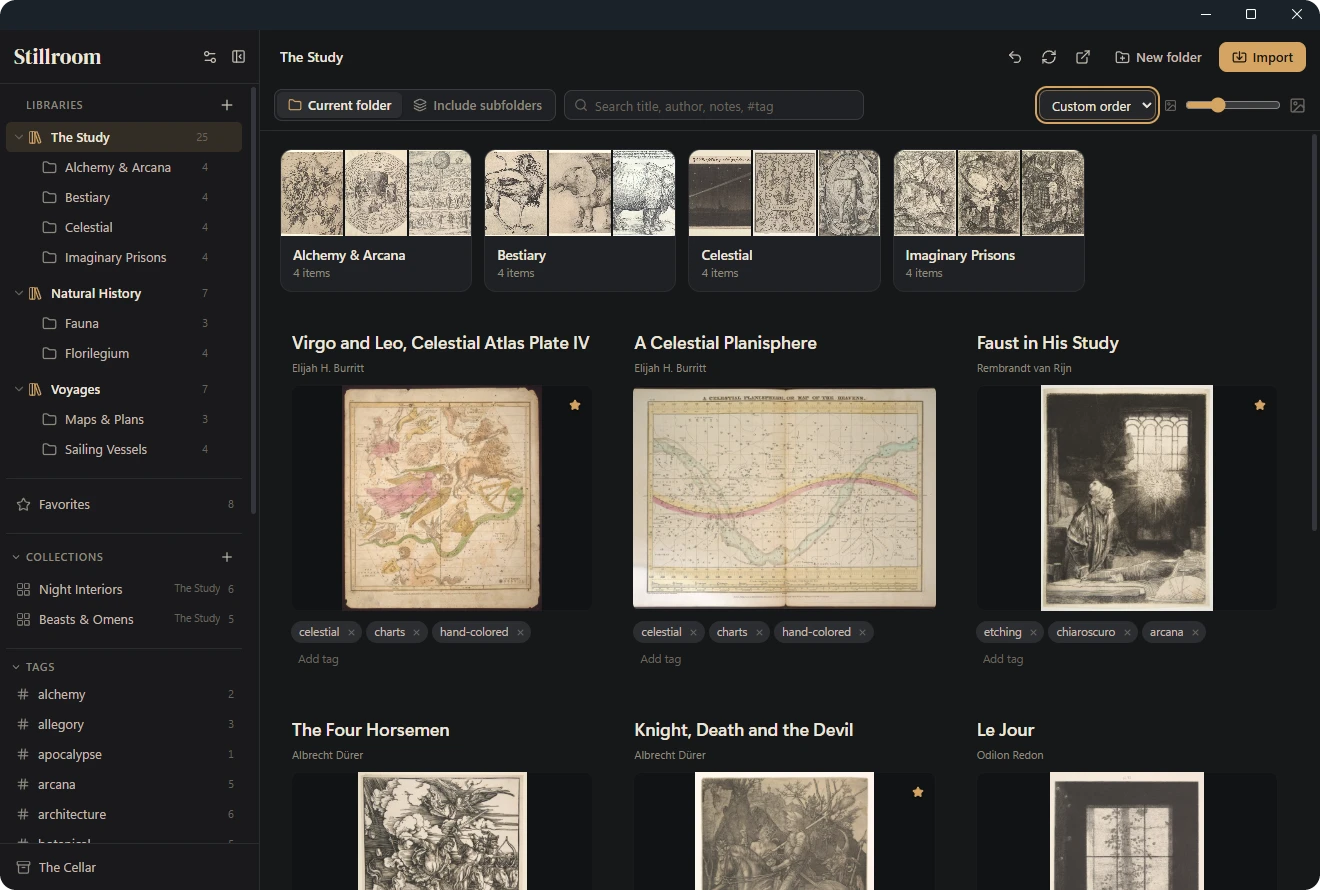Click the Import button
The width and height of the screenshot is (1320, 890).
[x=1262, y=57]
